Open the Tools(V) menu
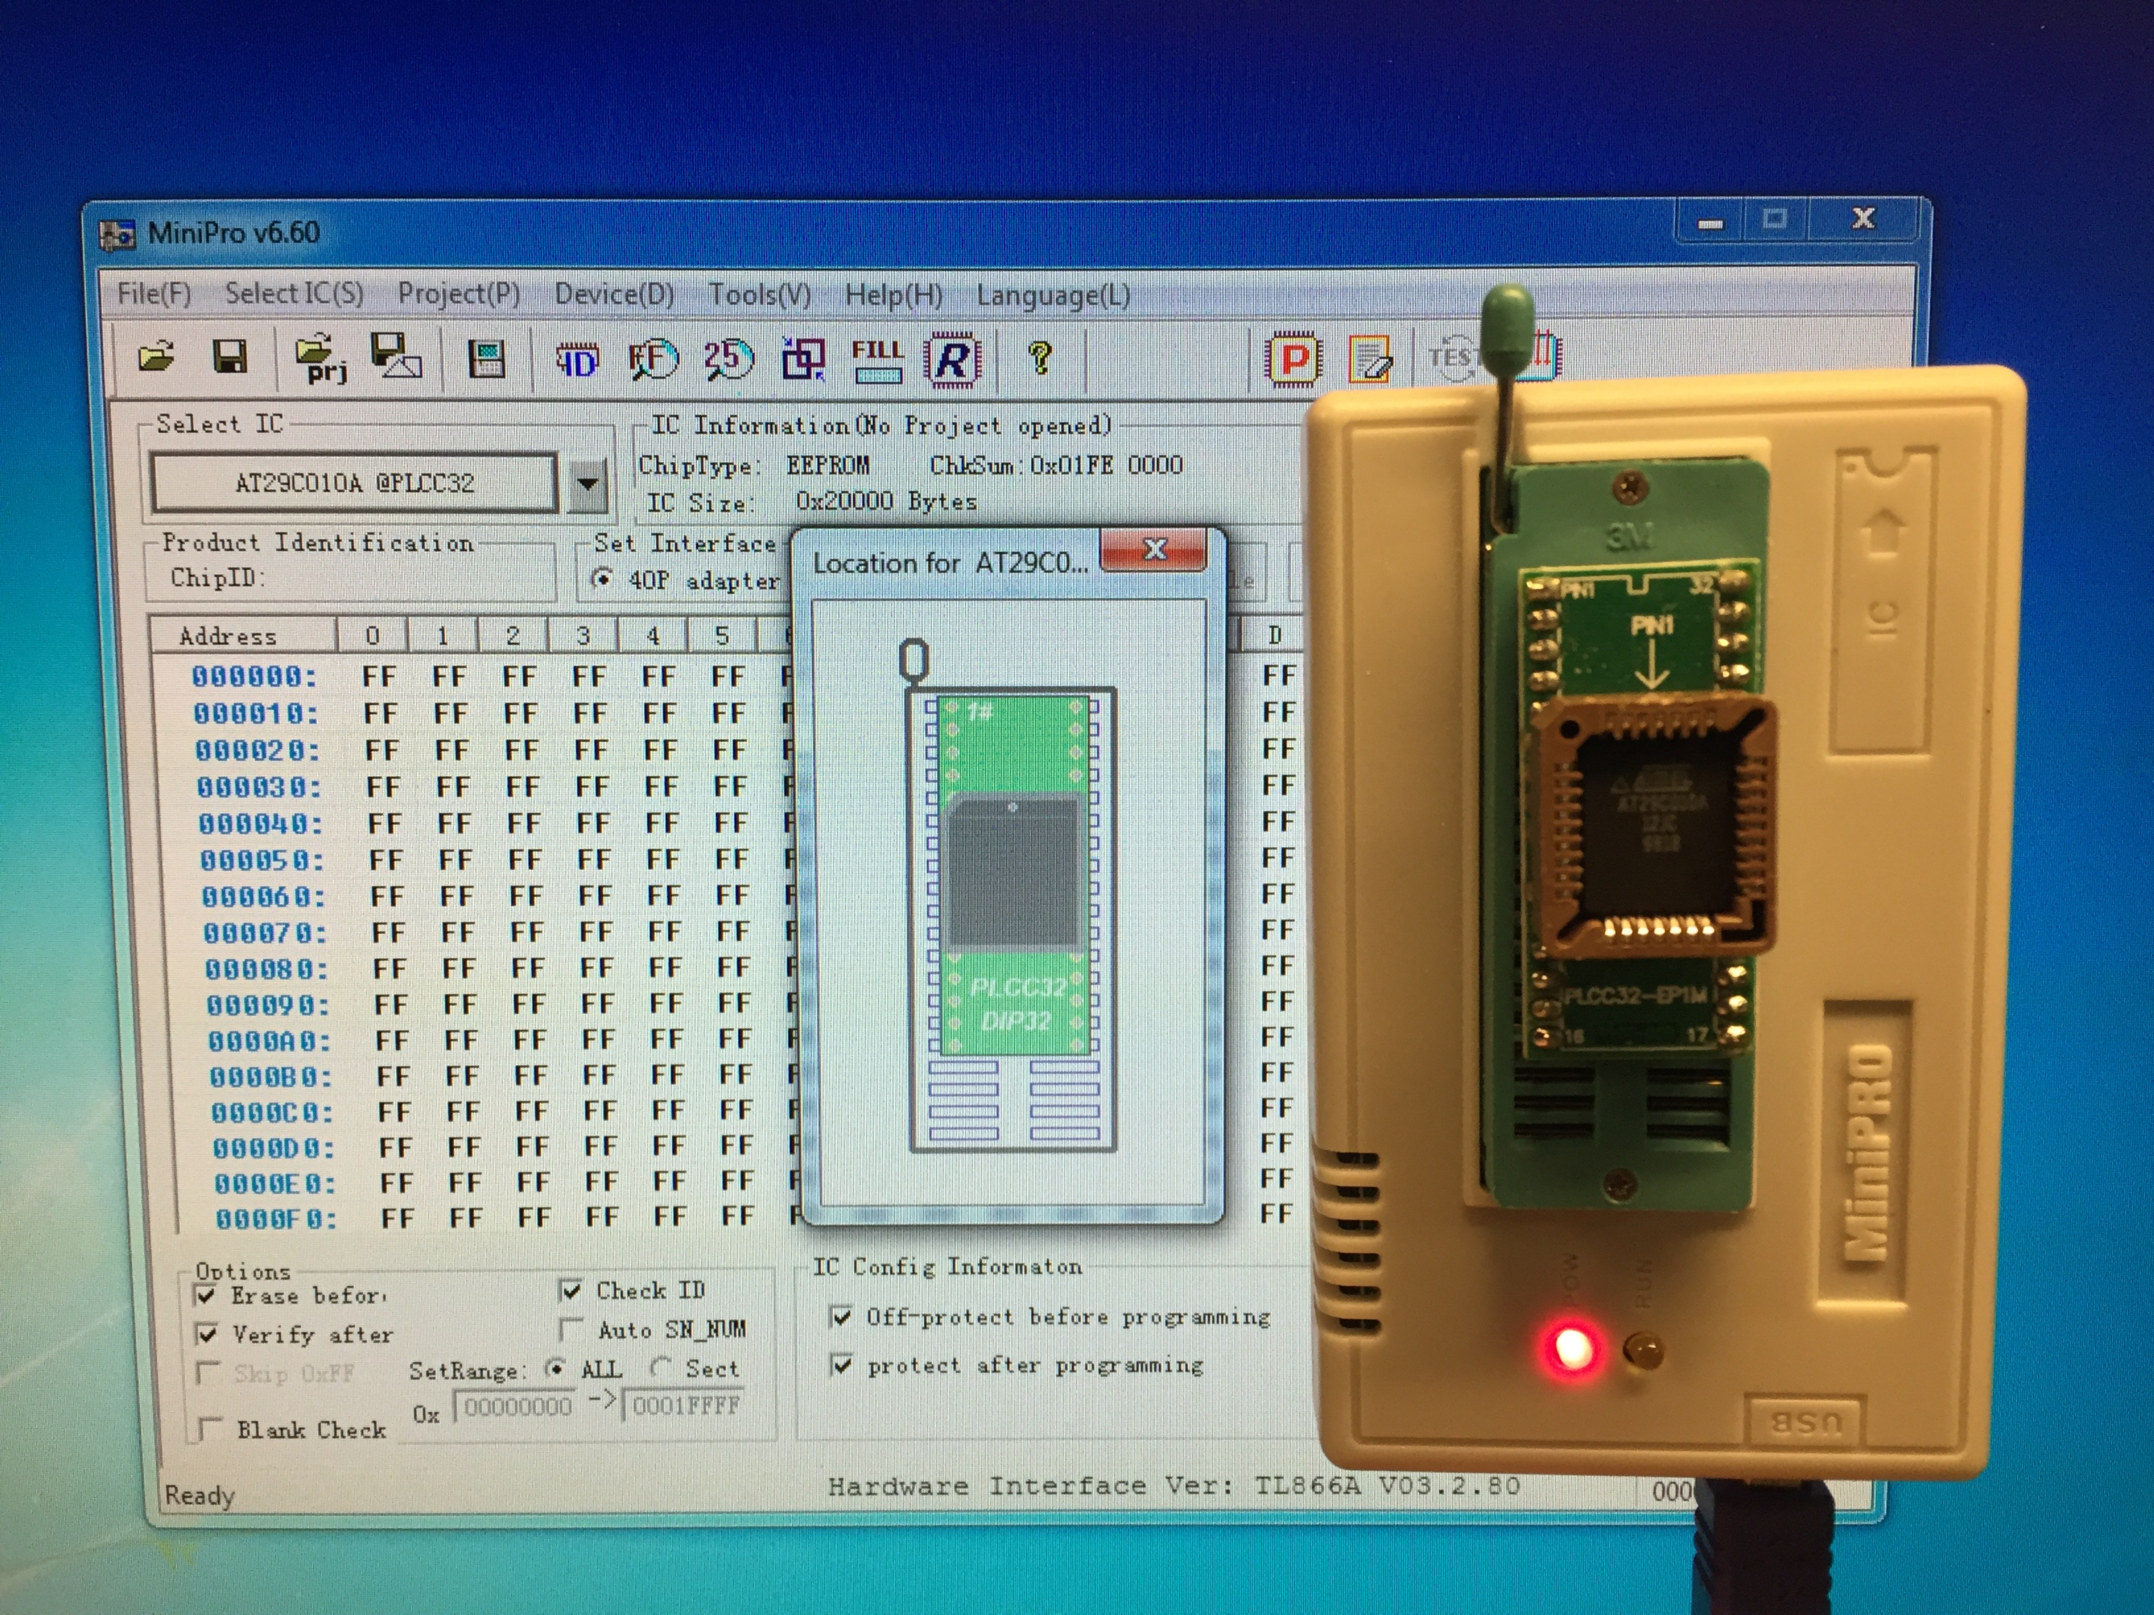This screenshot has width=2154, height=1615. tap(759, 295)
